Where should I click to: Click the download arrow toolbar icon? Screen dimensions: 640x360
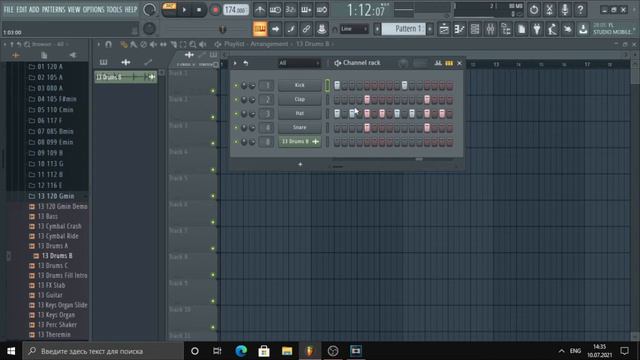583,29
